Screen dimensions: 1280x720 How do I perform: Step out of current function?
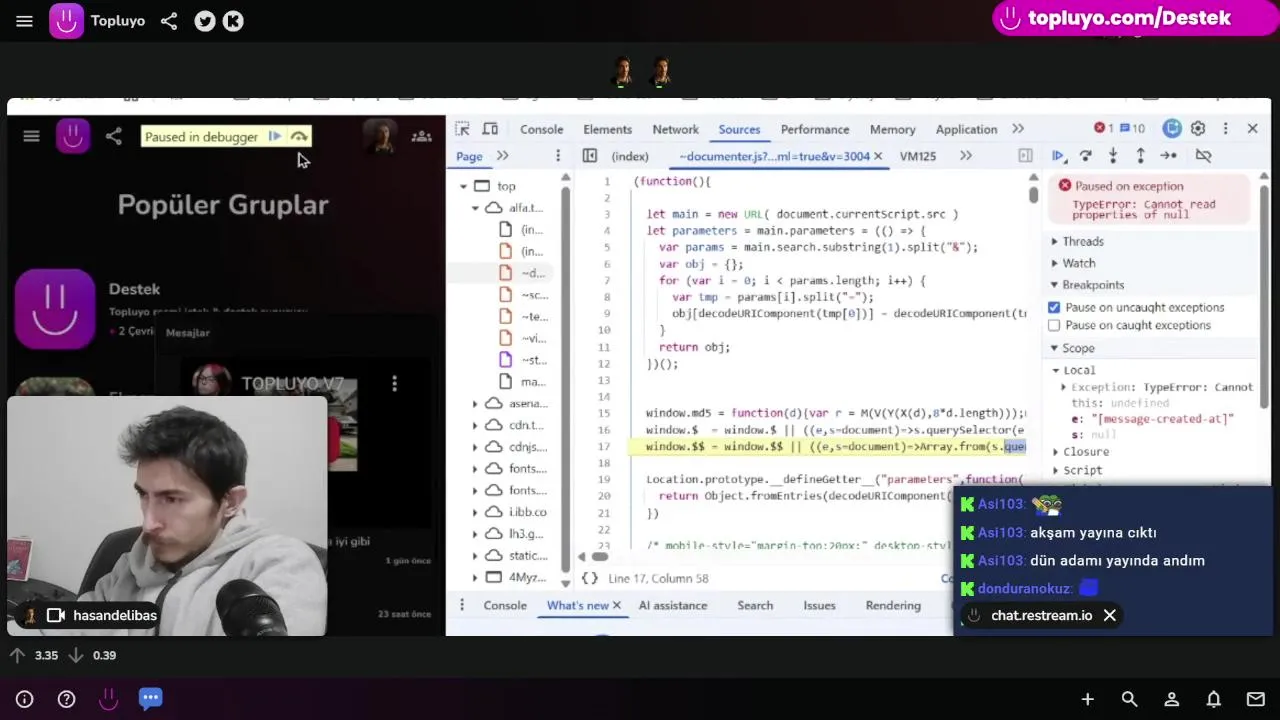[1140, 156]
